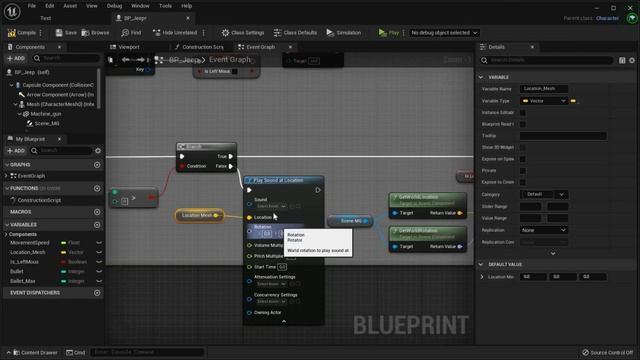Add a new function with plus icon
This screenshot has height=360, width=640.
tap(97, 188)
